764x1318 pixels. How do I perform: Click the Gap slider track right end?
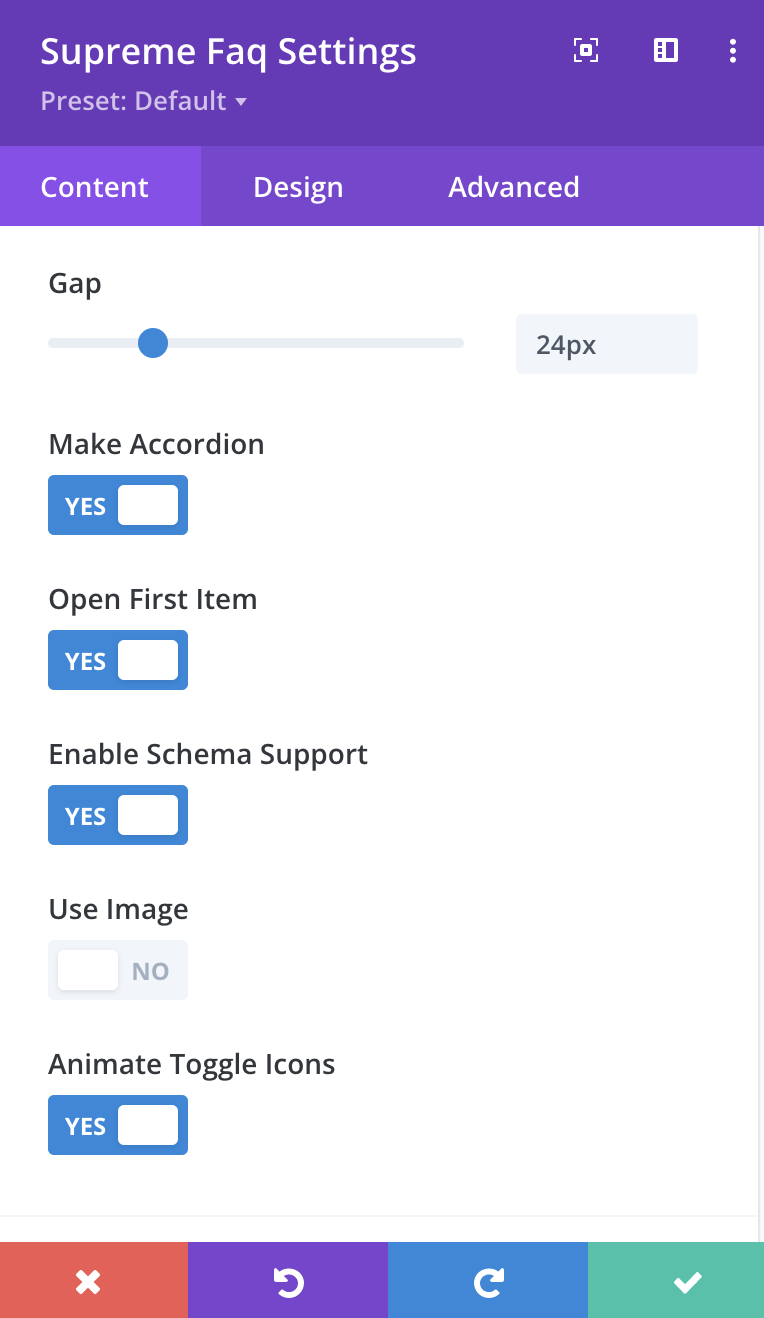tap(458, 344)
